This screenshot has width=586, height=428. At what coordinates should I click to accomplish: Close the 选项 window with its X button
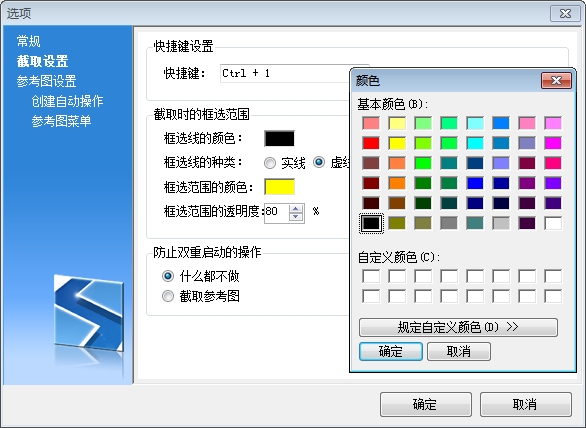pos(565,13)
